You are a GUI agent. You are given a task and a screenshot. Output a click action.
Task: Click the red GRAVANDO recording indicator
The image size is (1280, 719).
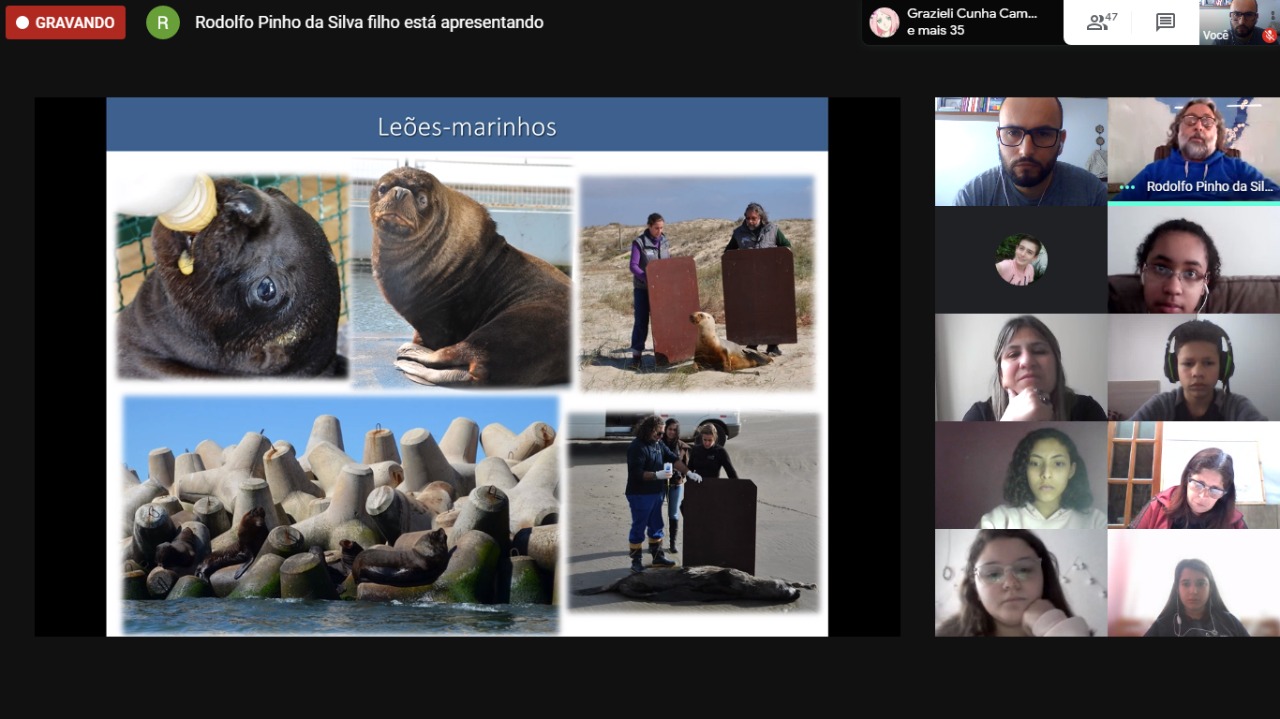[66, 22]
